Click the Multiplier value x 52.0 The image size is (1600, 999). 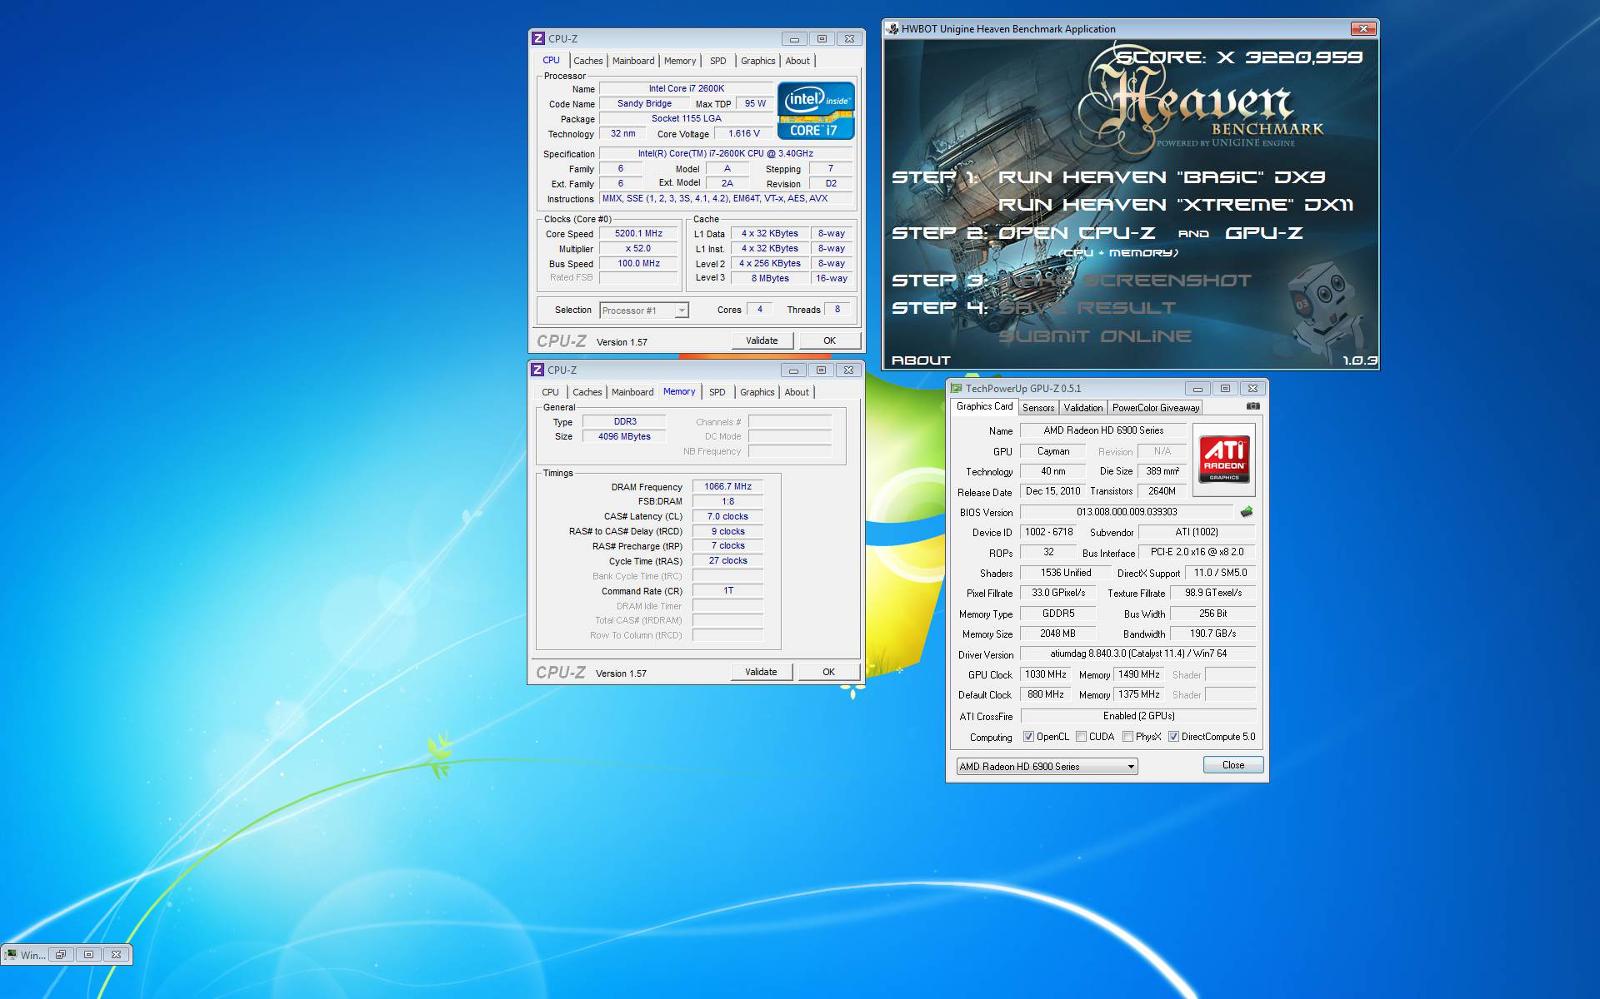pos(639,249)
